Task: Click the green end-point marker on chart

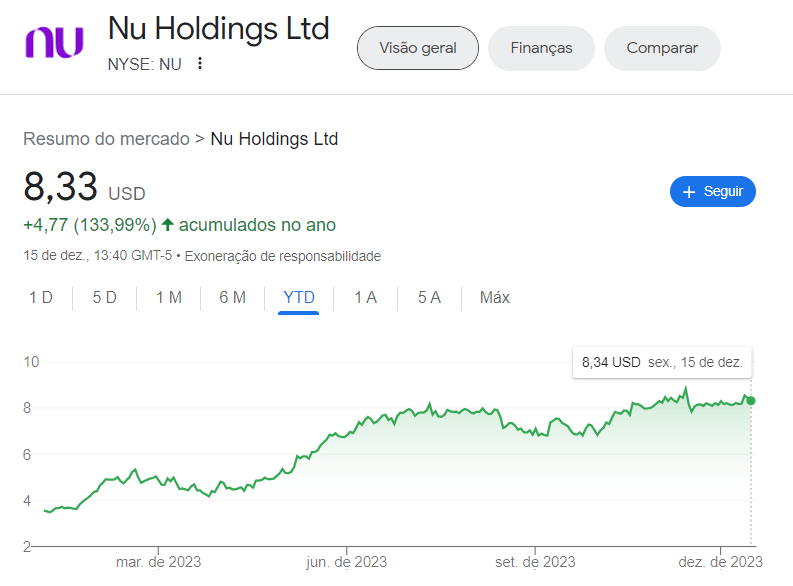Action: point(751,401)
